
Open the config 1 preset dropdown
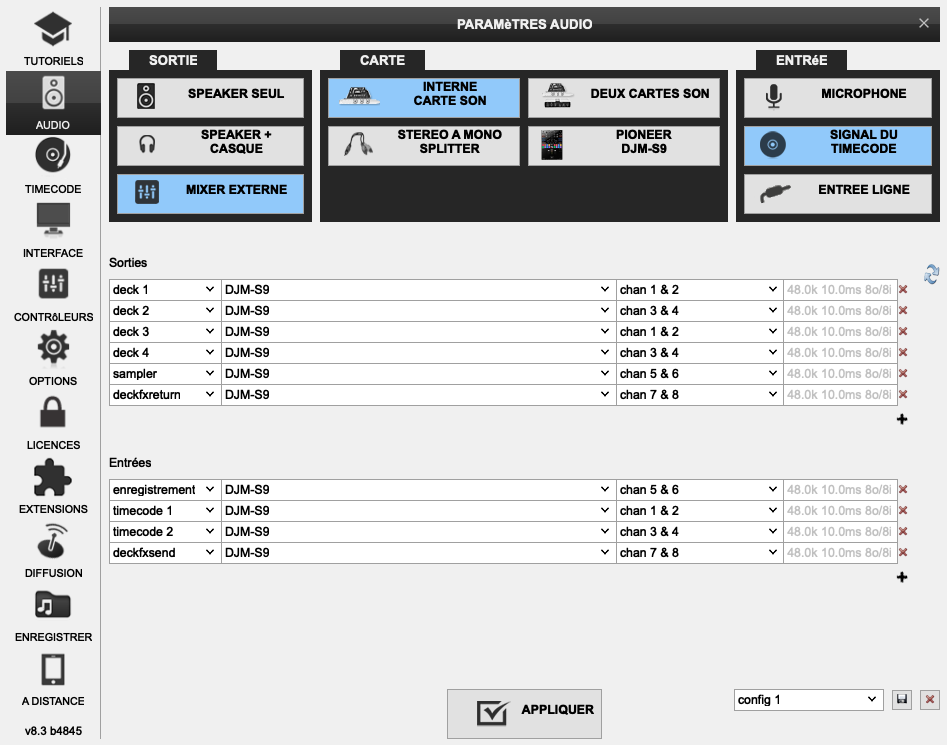[x=809, y=700]
